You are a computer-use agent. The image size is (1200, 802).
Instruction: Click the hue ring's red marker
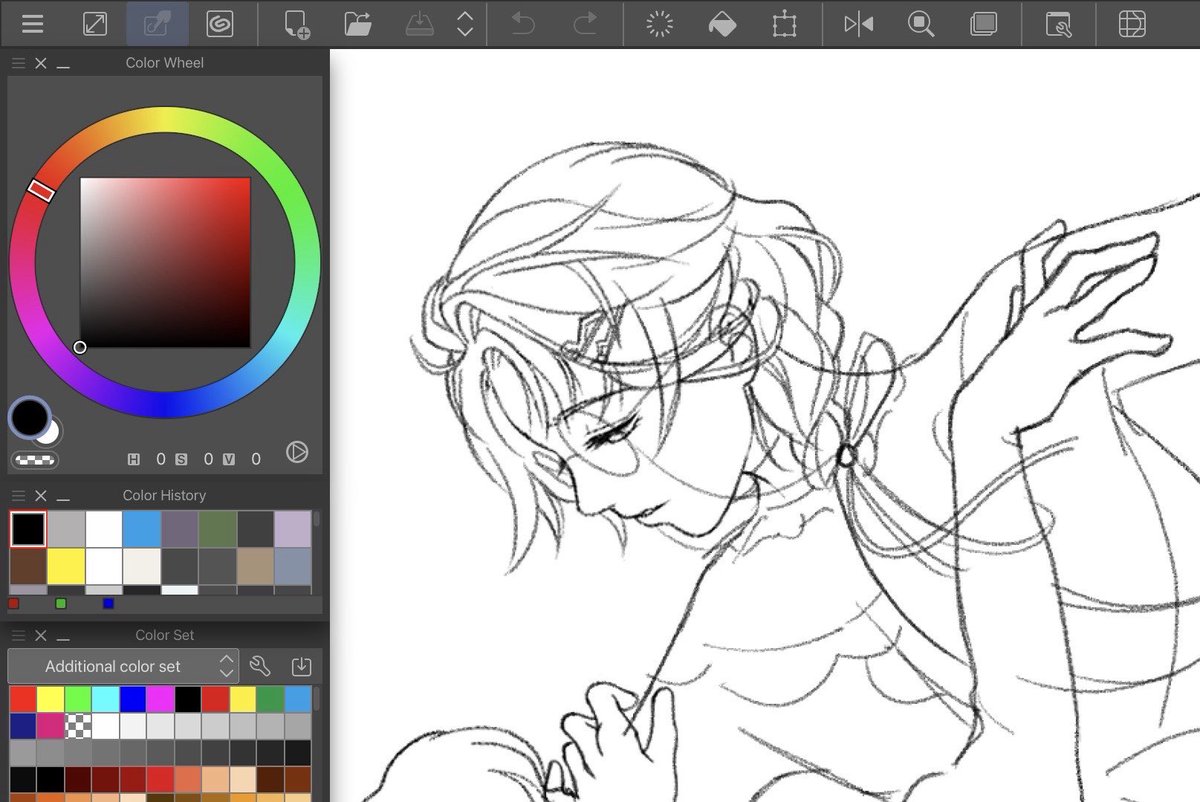pos(40,190)
